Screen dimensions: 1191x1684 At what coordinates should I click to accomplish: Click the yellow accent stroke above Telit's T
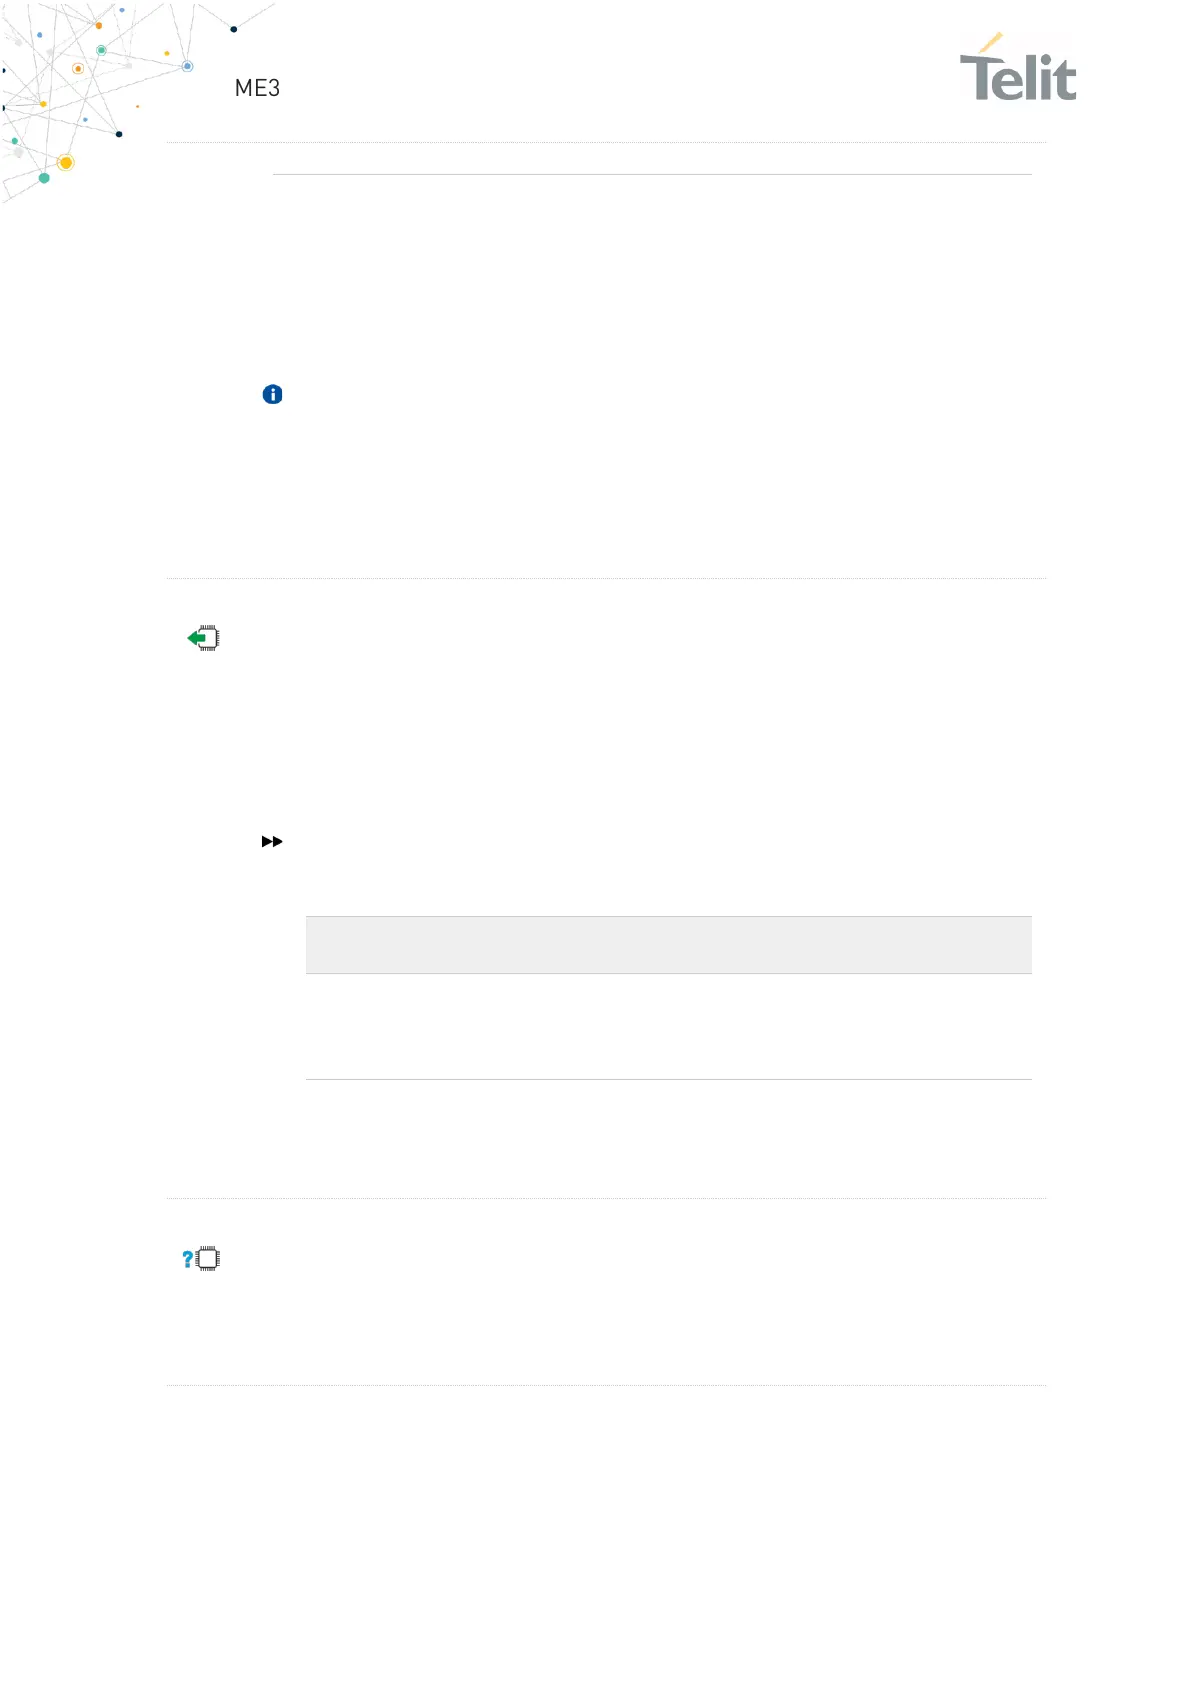(x=990, y=43)
